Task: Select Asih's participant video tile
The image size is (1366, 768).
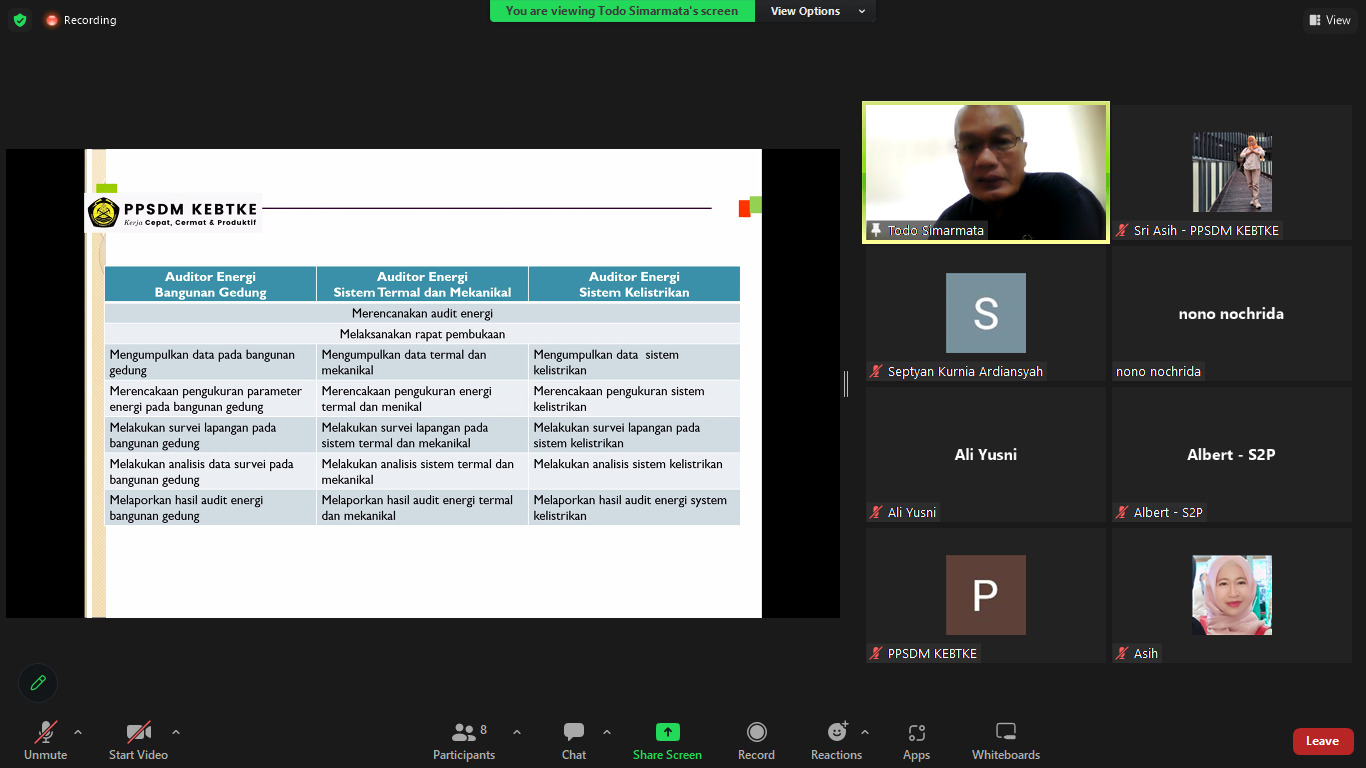Action: coord(1232,595)
